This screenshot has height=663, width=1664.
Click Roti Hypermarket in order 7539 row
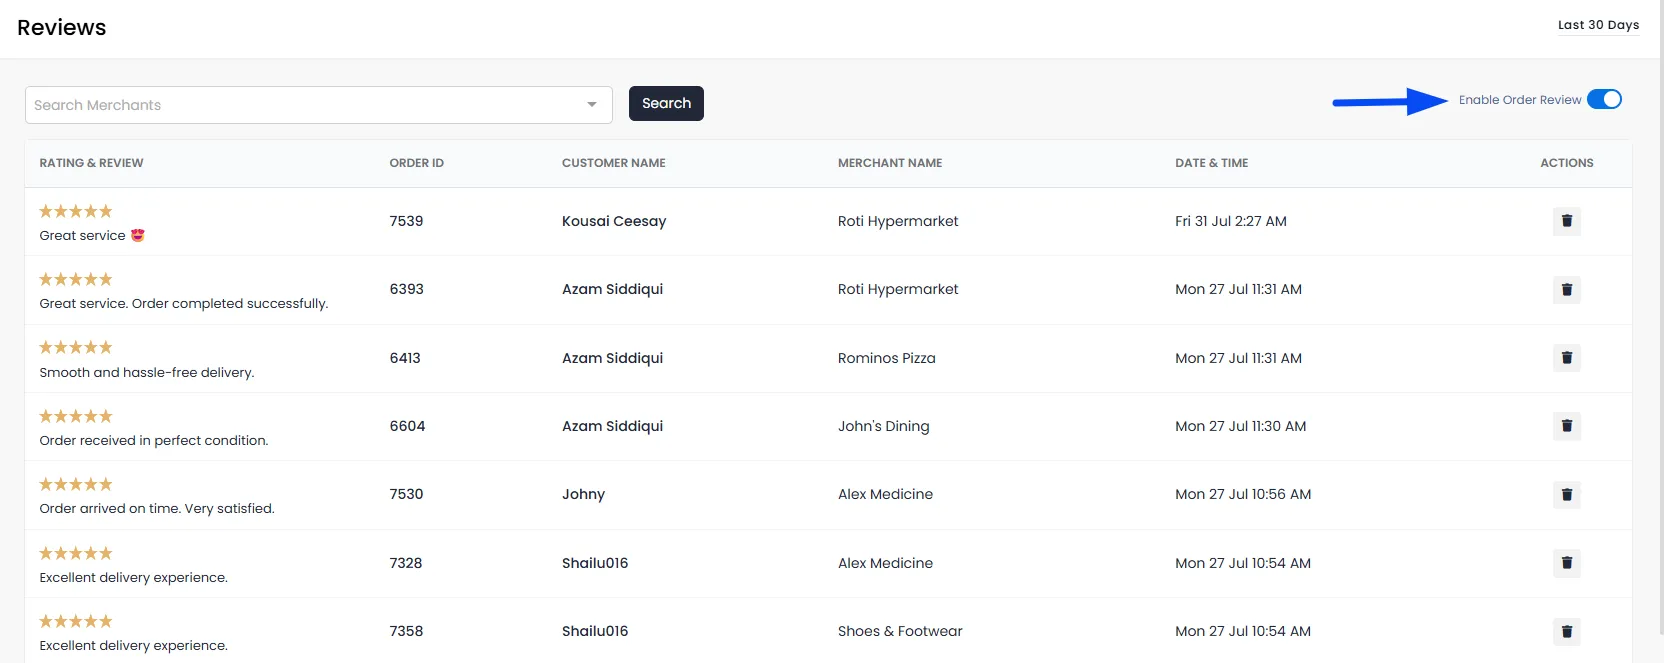coord(898,221)
